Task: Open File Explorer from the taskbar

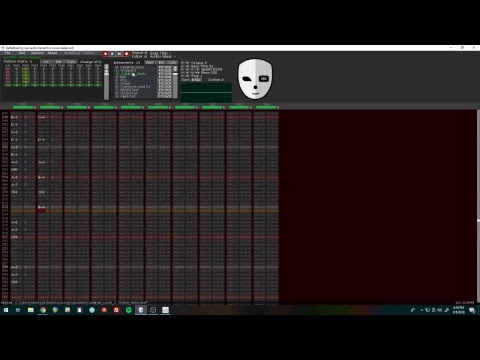Action: [31, 310]
